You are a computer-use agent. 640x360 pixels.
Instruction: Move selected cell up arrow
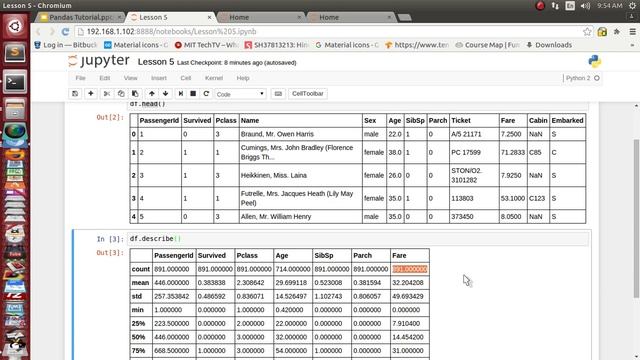coord(151,93)
